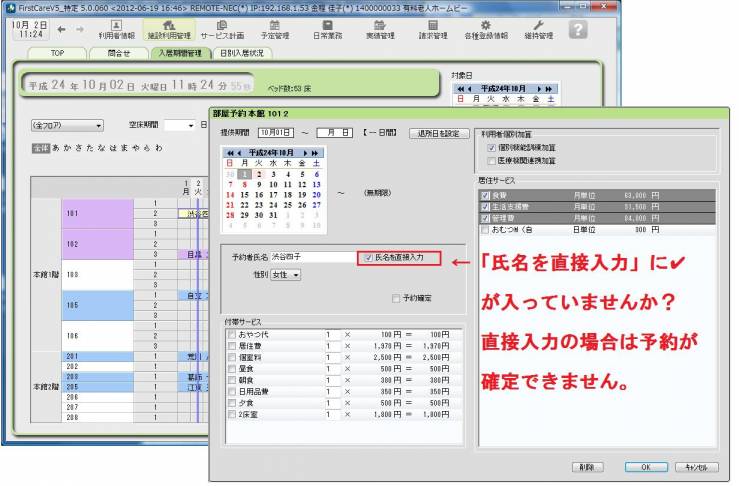This screenshot has width=739, height=486.
Task: Open the 日常業務 toolbar icon
Action: (x=327, y=29)
